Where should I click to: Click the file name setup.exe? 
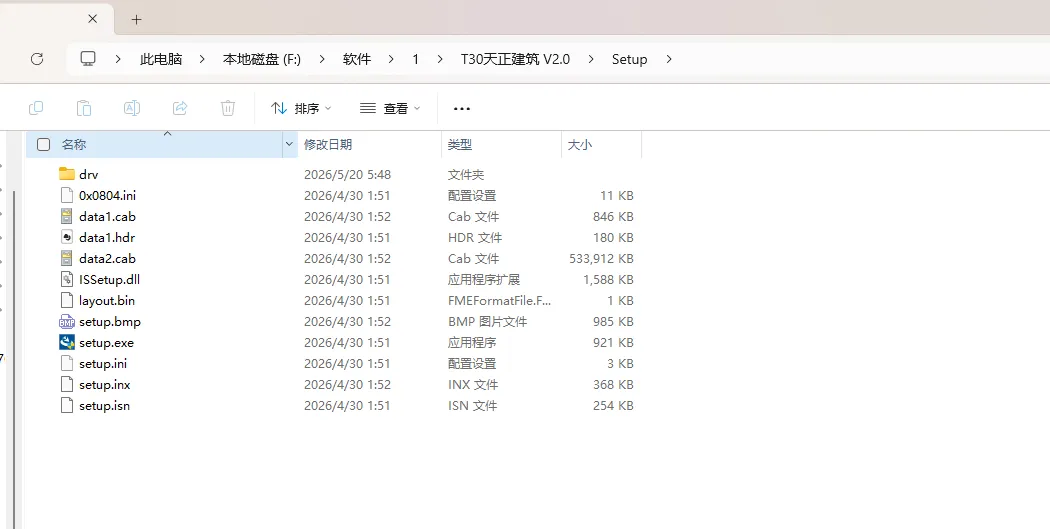click(106, 343)
